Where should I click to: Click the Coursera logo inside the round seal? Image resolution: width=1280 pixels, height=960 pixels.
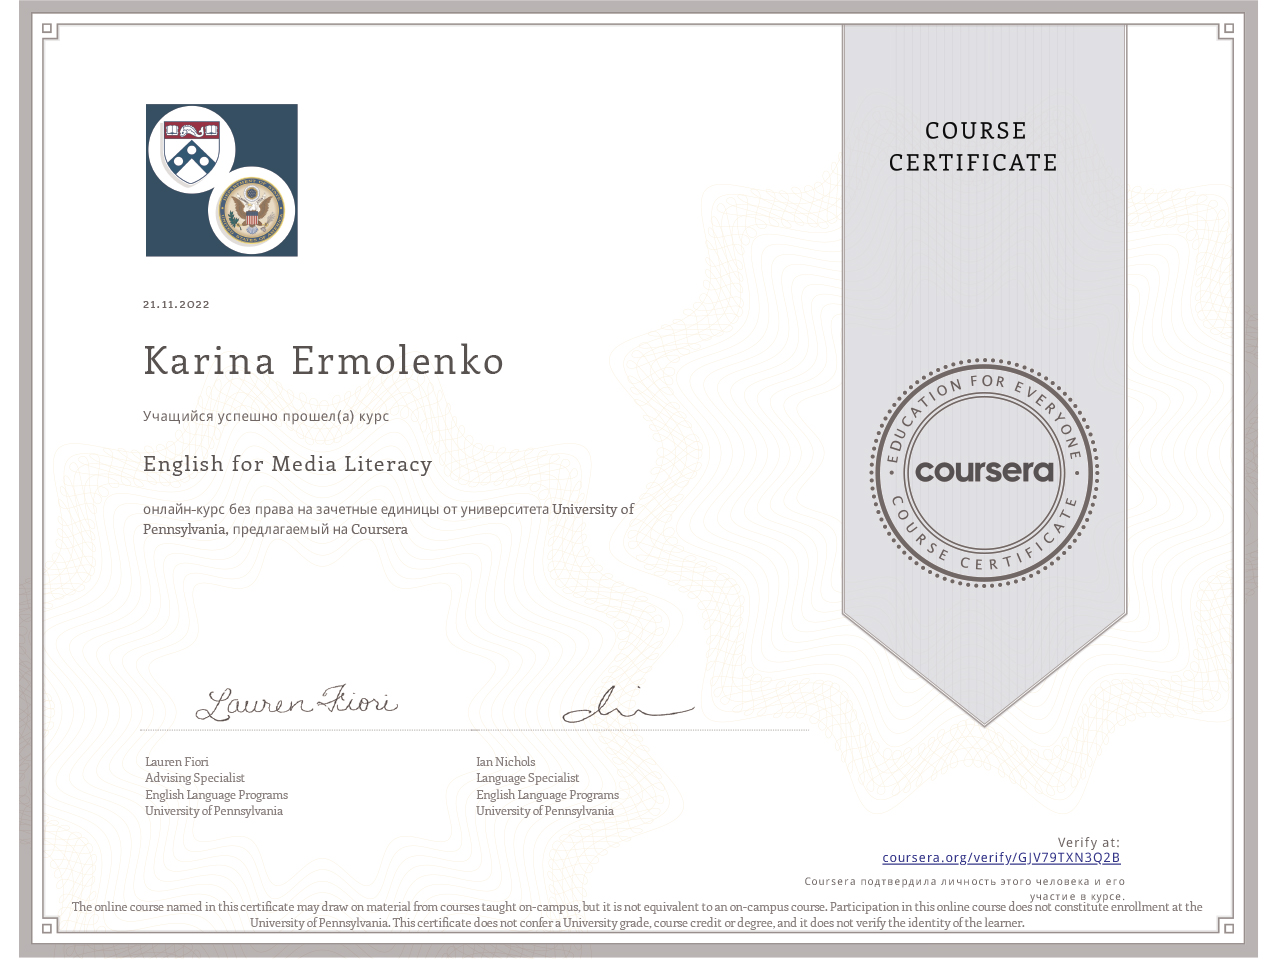pos(984,471)
